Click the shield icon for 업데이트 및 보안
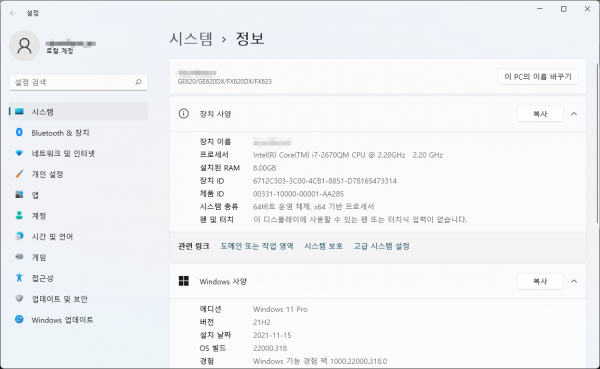 coord(19,299)
